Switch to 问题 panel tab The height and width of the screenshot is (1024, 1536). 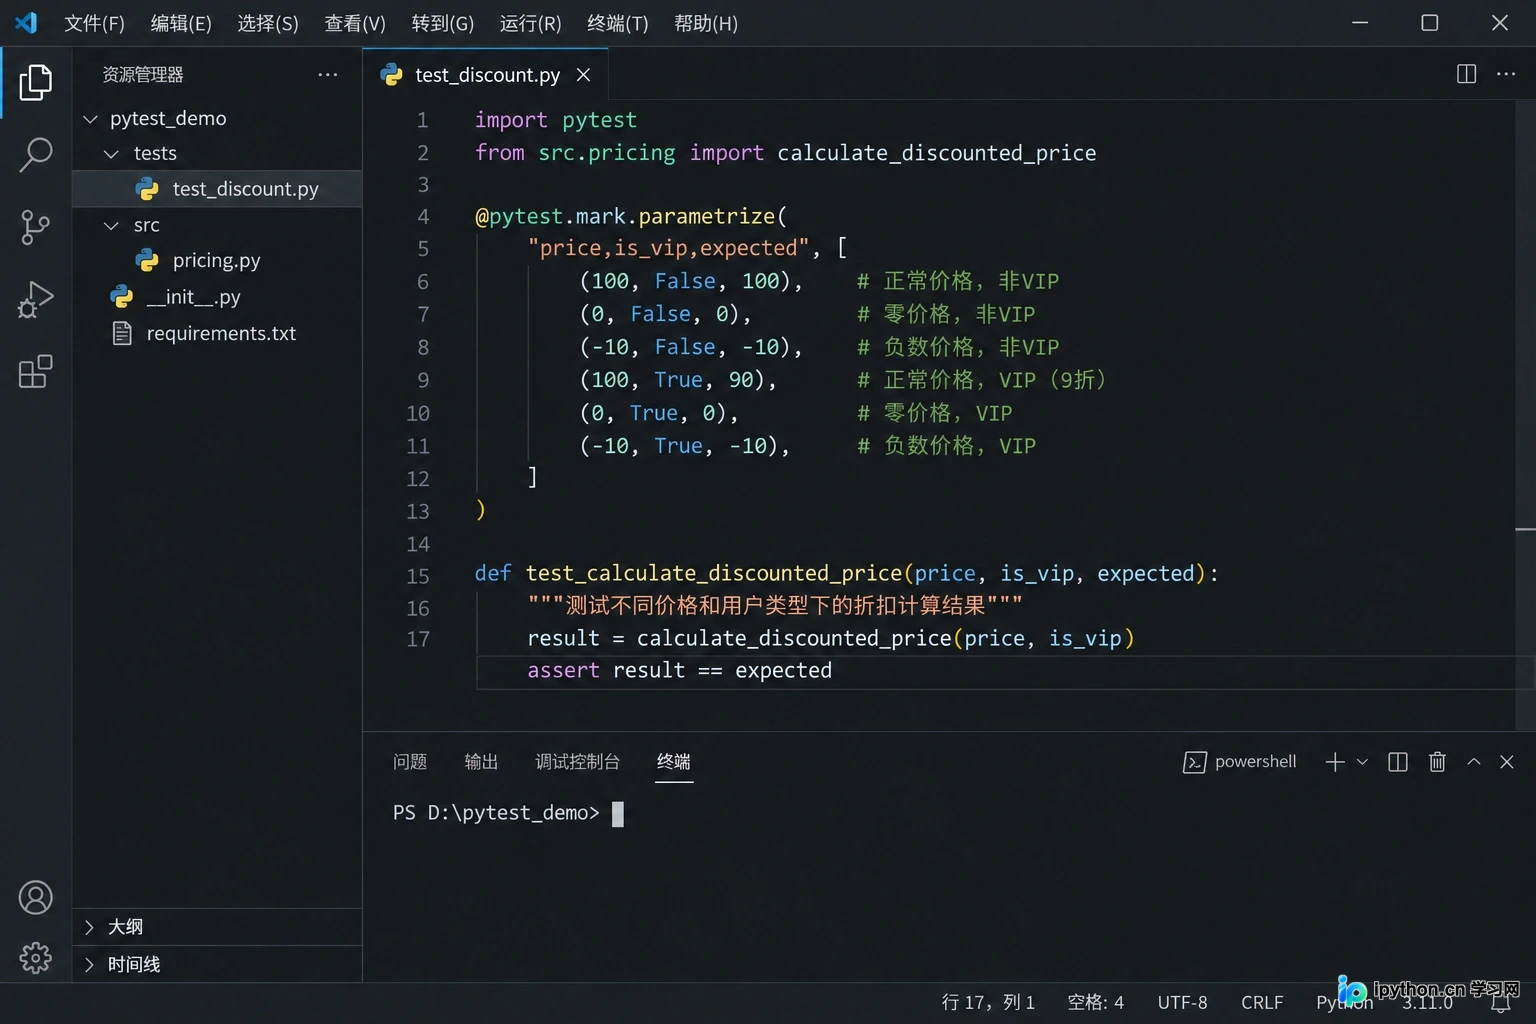(x=410, y=762)
